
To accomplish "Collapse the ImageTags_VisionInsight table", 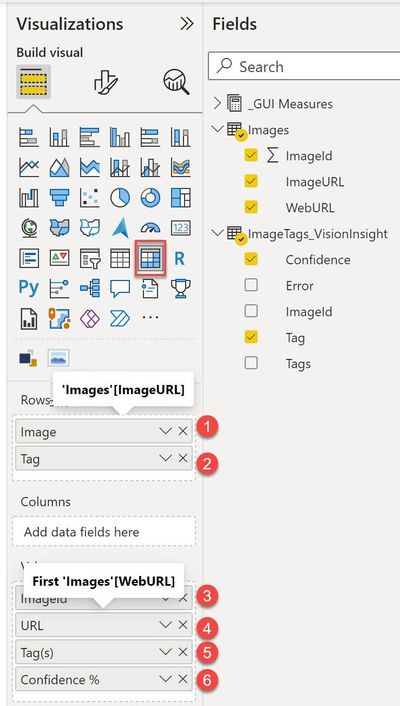I will (x=218, y=233).
